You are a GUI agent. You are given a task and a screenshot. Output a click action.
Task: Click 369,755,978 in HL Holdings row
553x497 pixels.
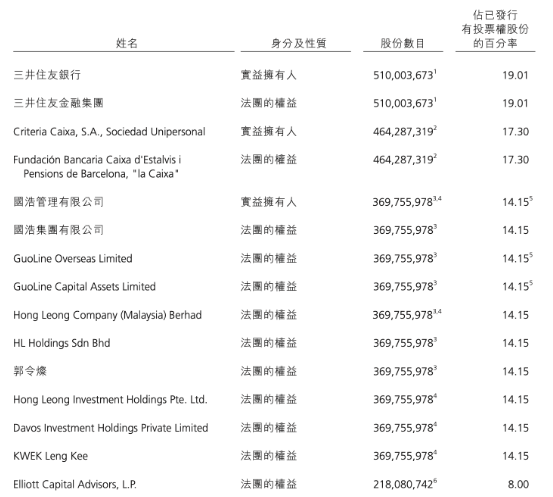point(403,343)
